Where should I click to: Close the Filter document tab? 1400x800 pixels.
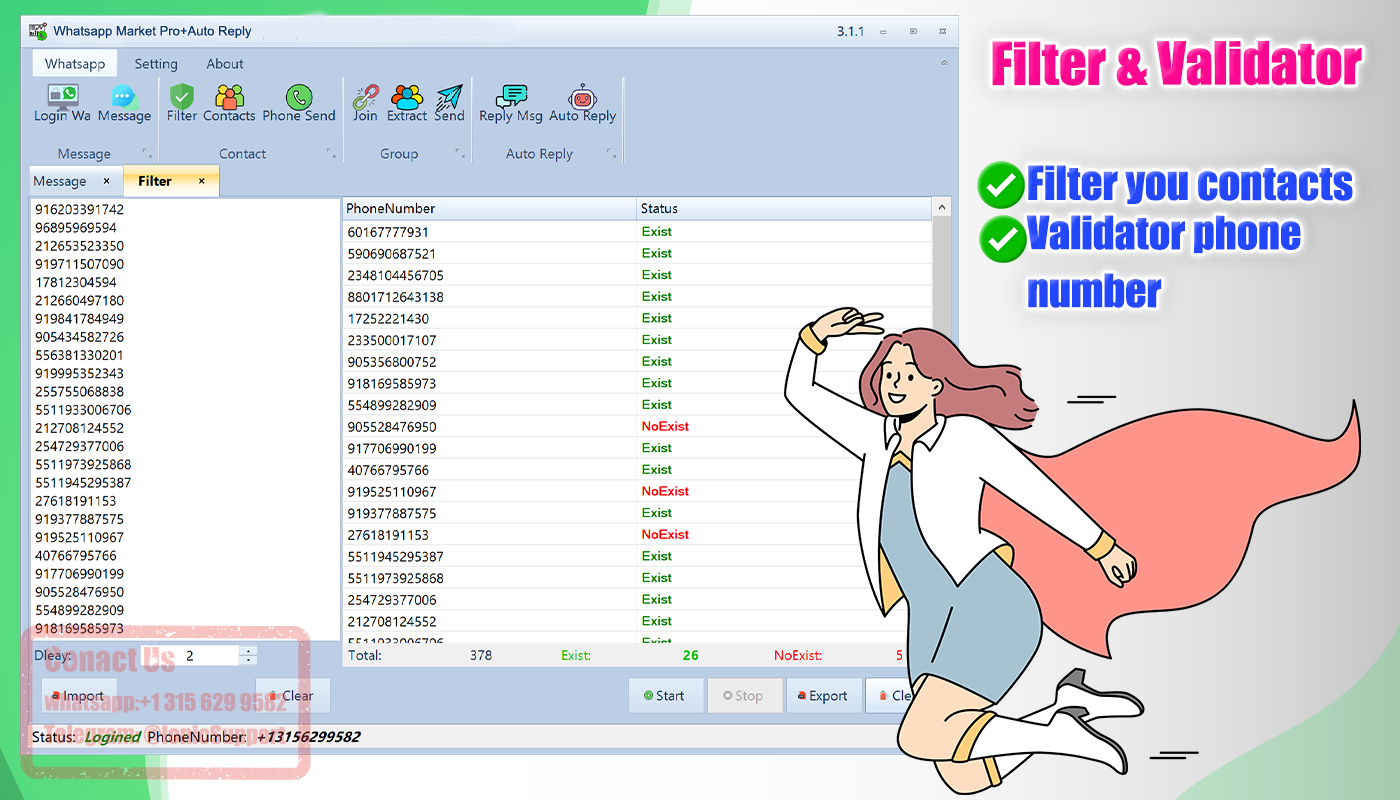pos(201,181)
